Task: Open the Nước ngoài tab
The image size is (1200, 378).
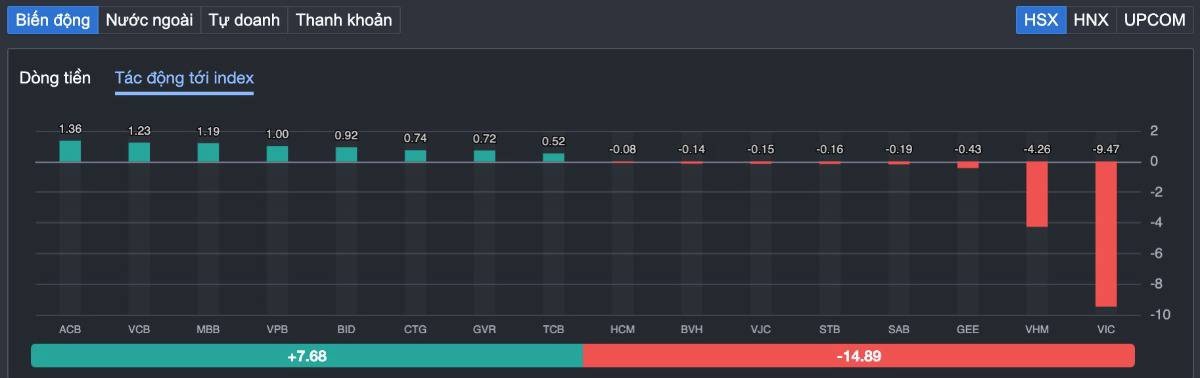Action: point(149,20)
